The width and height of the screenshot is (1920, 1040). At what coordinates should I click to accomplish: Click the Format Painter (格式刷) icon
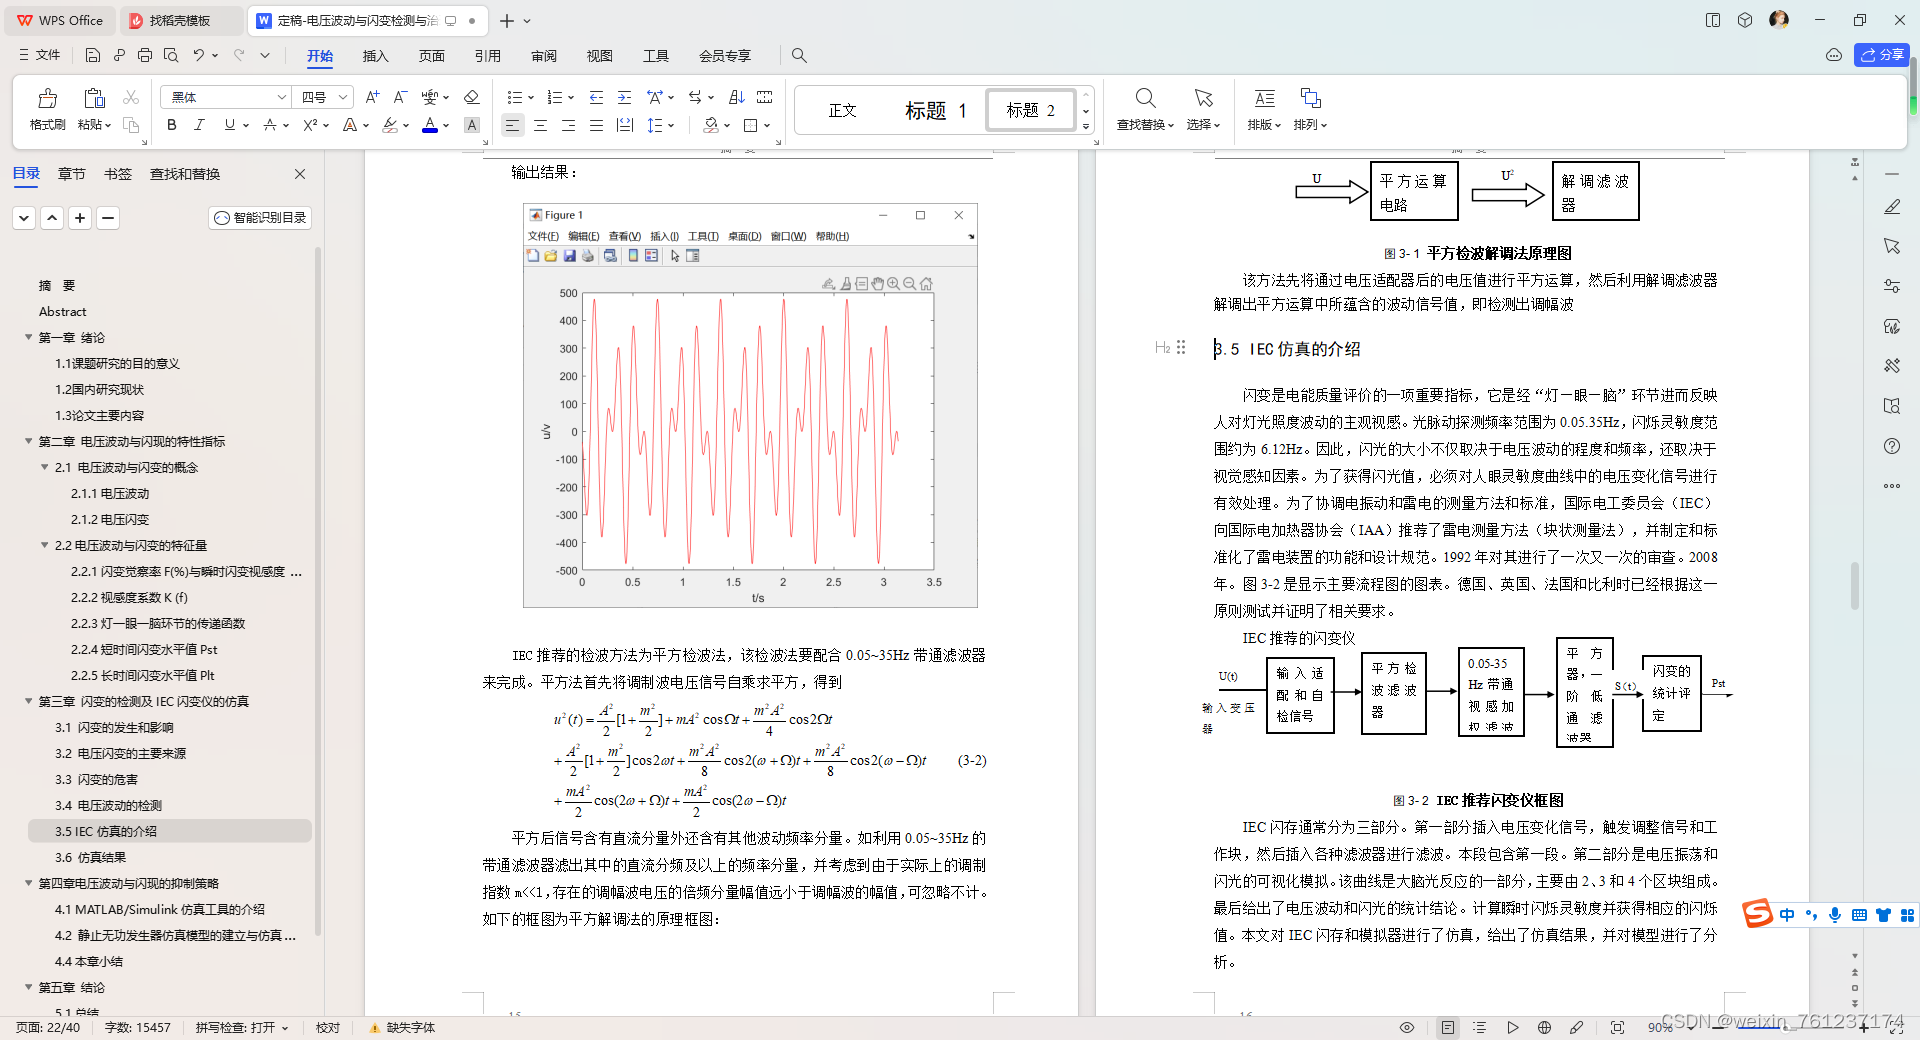pyautogui.click(x=47, y=98)
